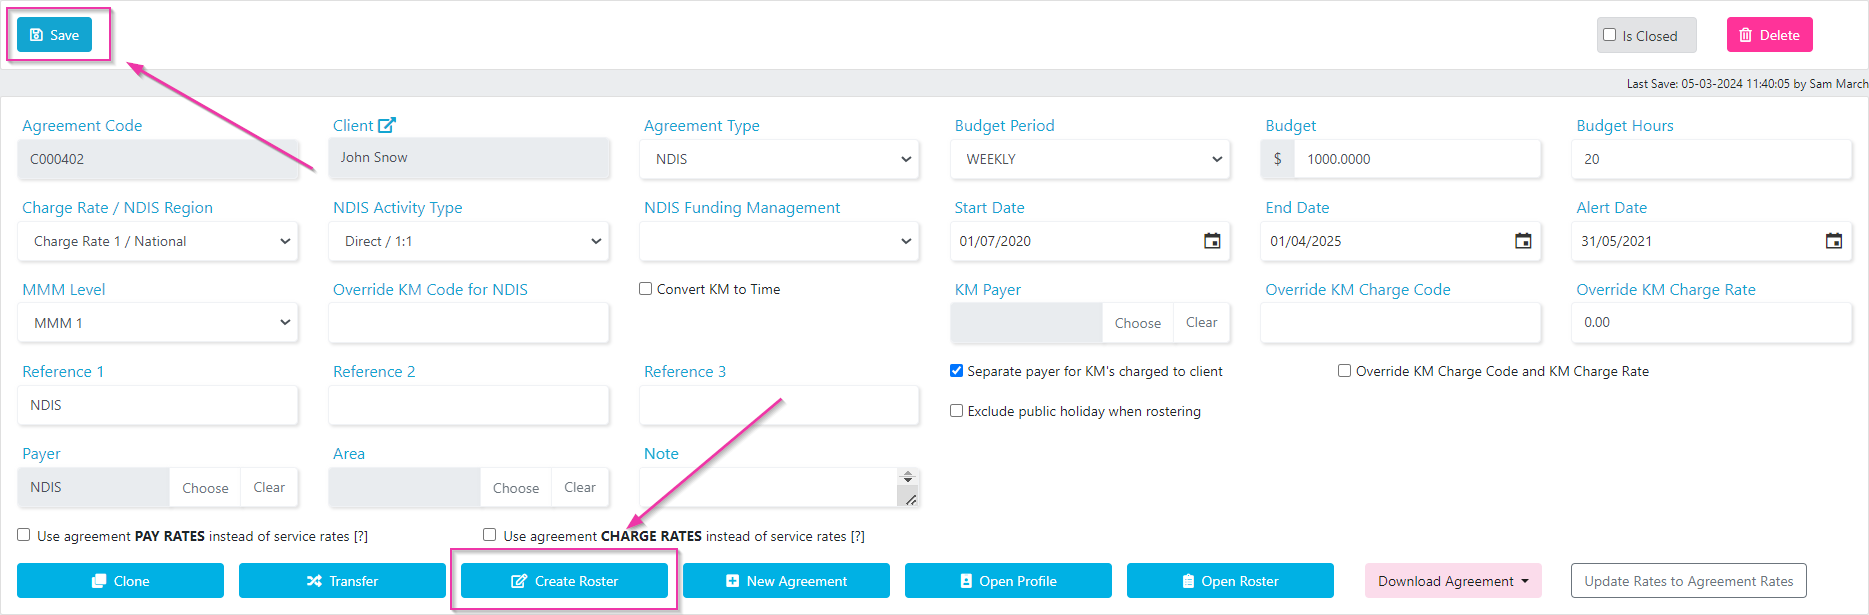Enable Exclude public holiday when rostering
This screenshot has height=615, width=1869.
click(957, 411)
